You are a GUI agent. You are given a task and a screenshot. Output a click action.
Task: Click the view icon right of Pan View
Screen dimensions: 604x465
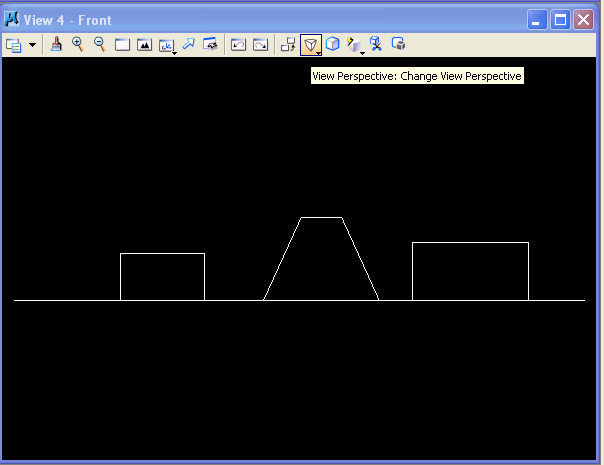(x=210, y=44)
